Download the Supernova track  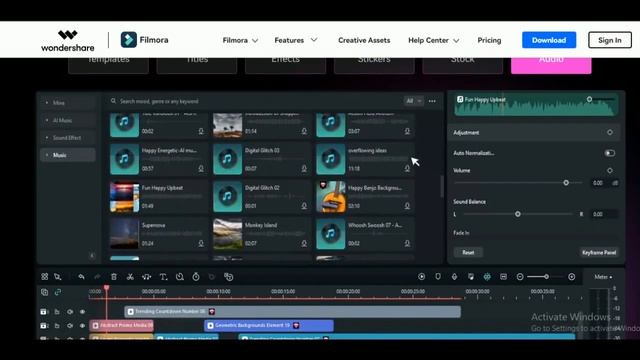coord(201,243)
